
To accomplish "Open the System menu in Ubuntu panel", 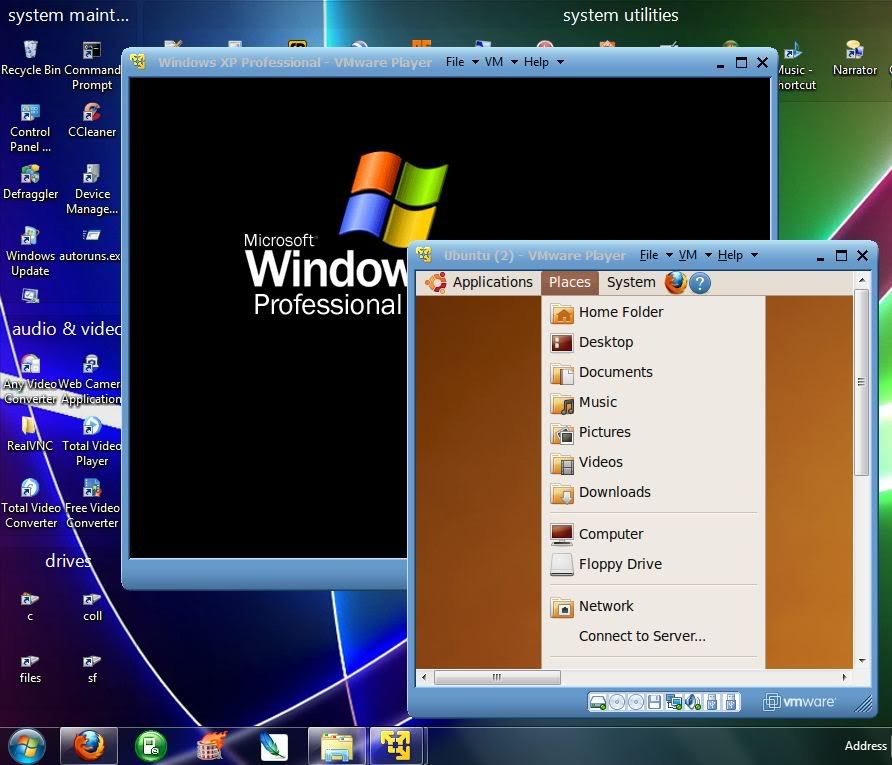I will [x=631, y=282].
